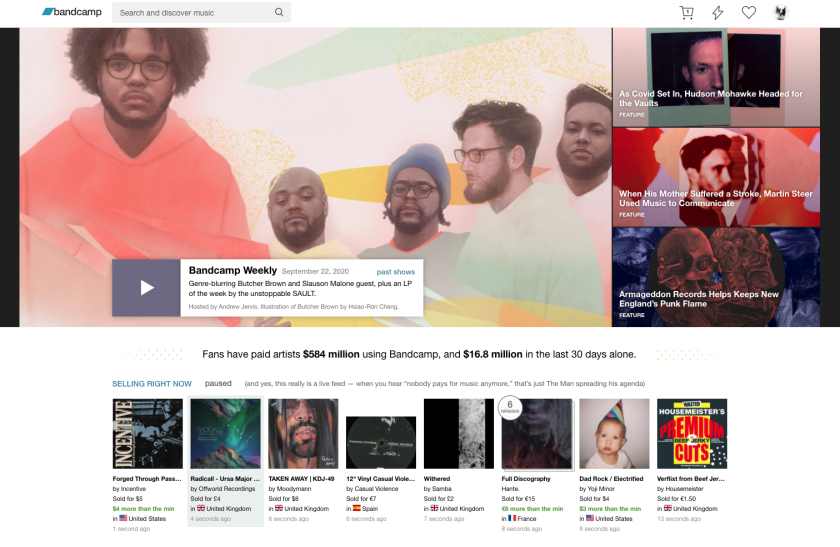Click the by Housemeister artist text
Viewport: 840px width, 547px height.
click(680, 489)
